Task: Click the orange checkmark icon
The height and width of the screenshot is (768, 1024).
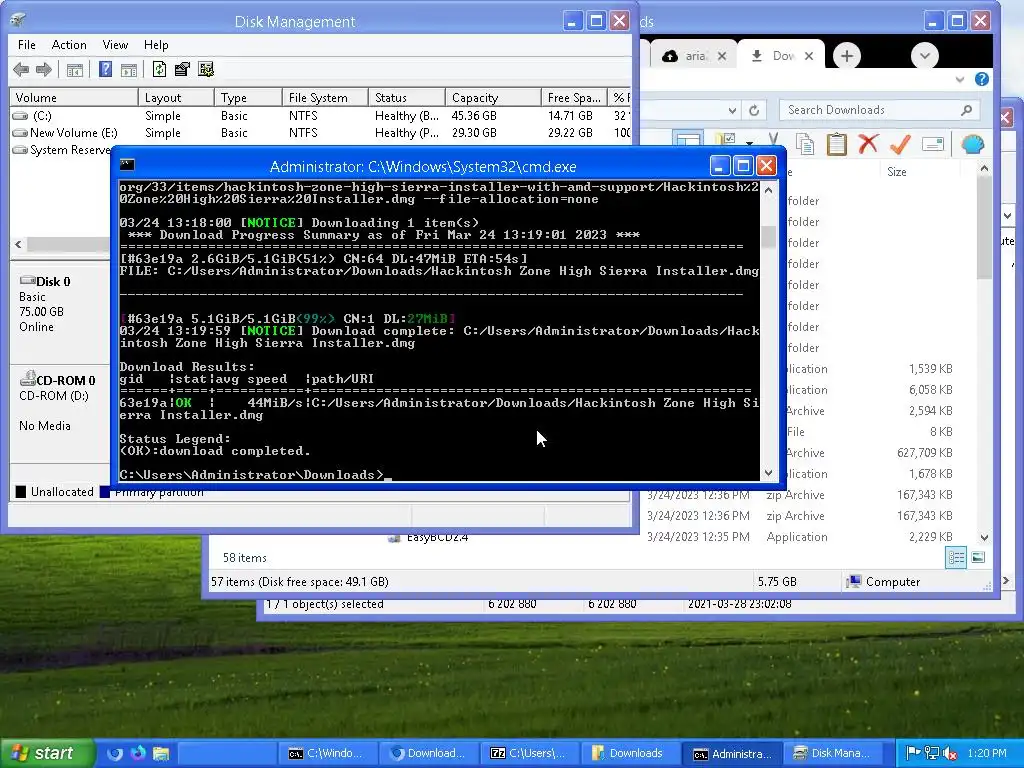Action: click(900, 144)
